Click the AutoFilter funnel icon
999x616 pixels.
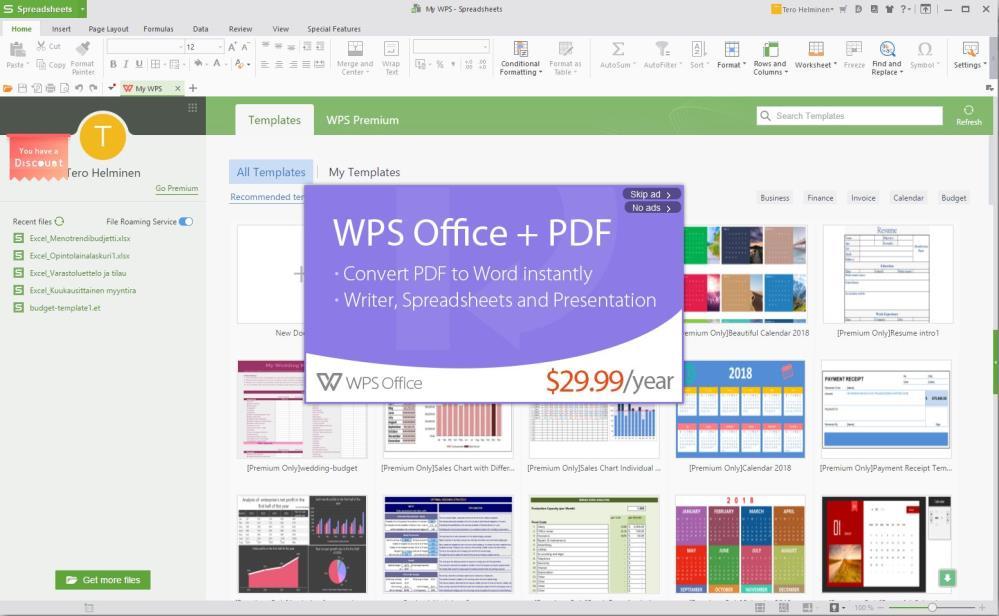(662, 49)
